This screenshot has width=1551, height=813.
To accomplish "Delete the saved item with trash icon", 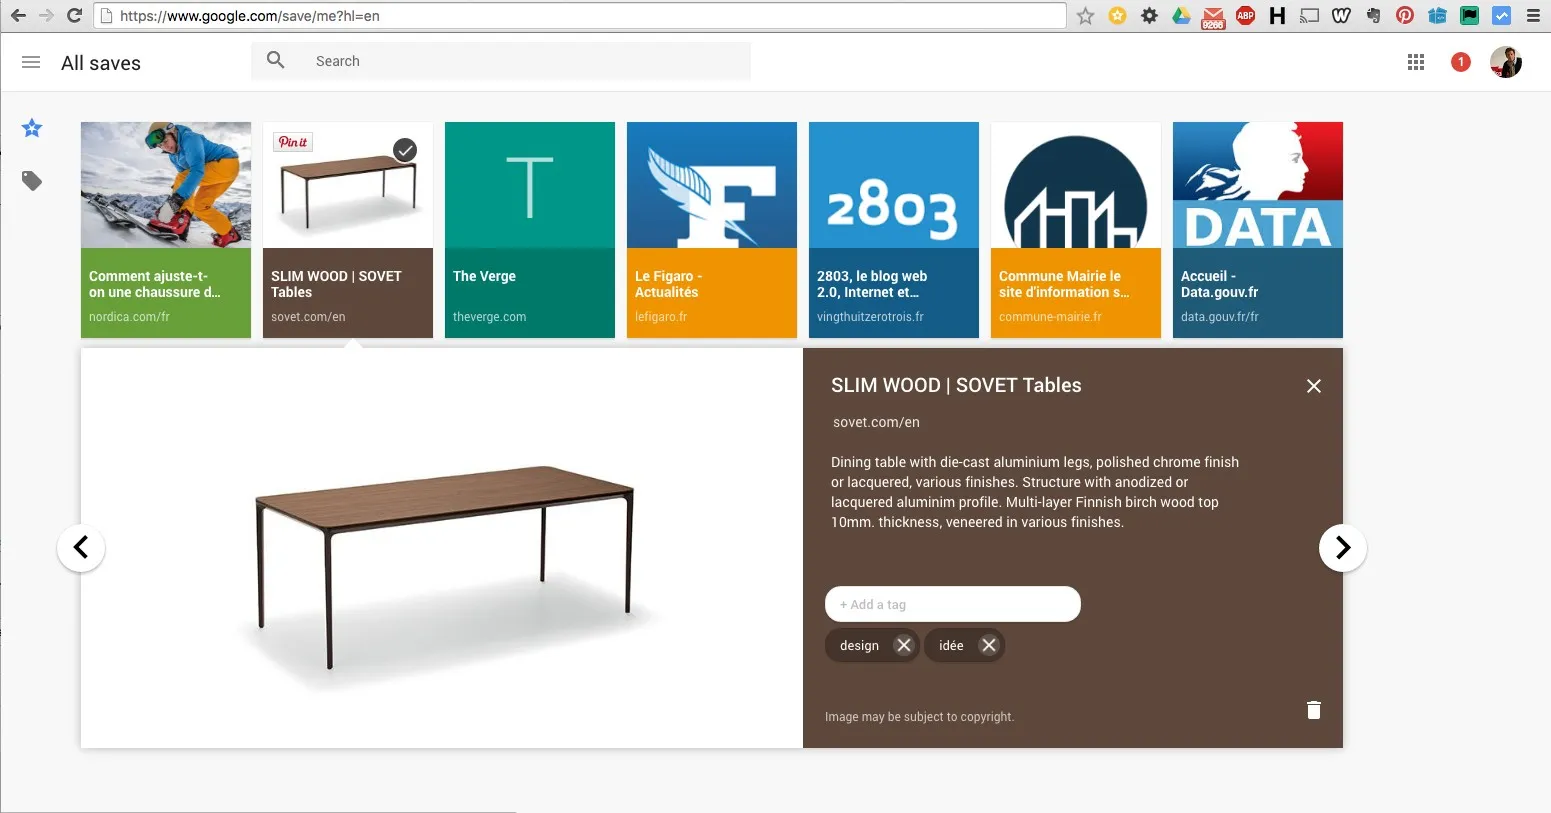I will [x=1314, y=709].
